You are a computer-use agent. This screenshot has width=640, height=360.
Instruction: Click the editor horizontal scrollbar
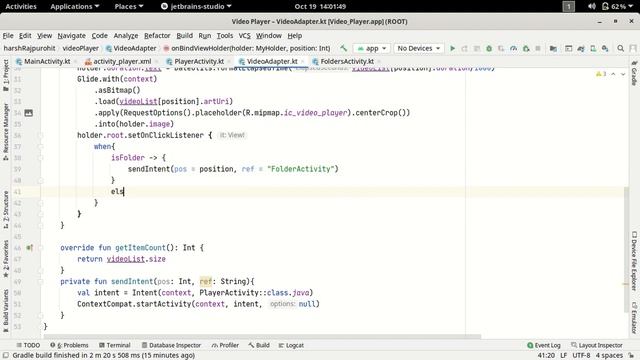tap(262, 337)
